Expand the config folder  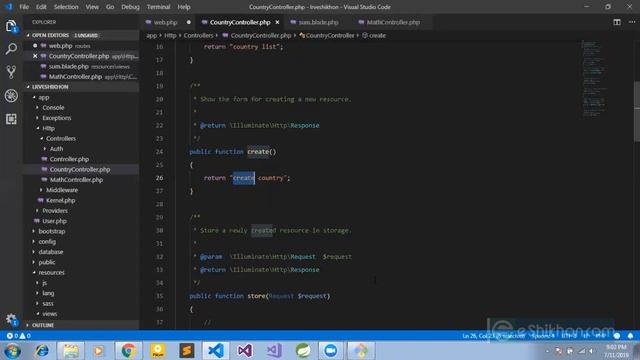pos(47,242)
